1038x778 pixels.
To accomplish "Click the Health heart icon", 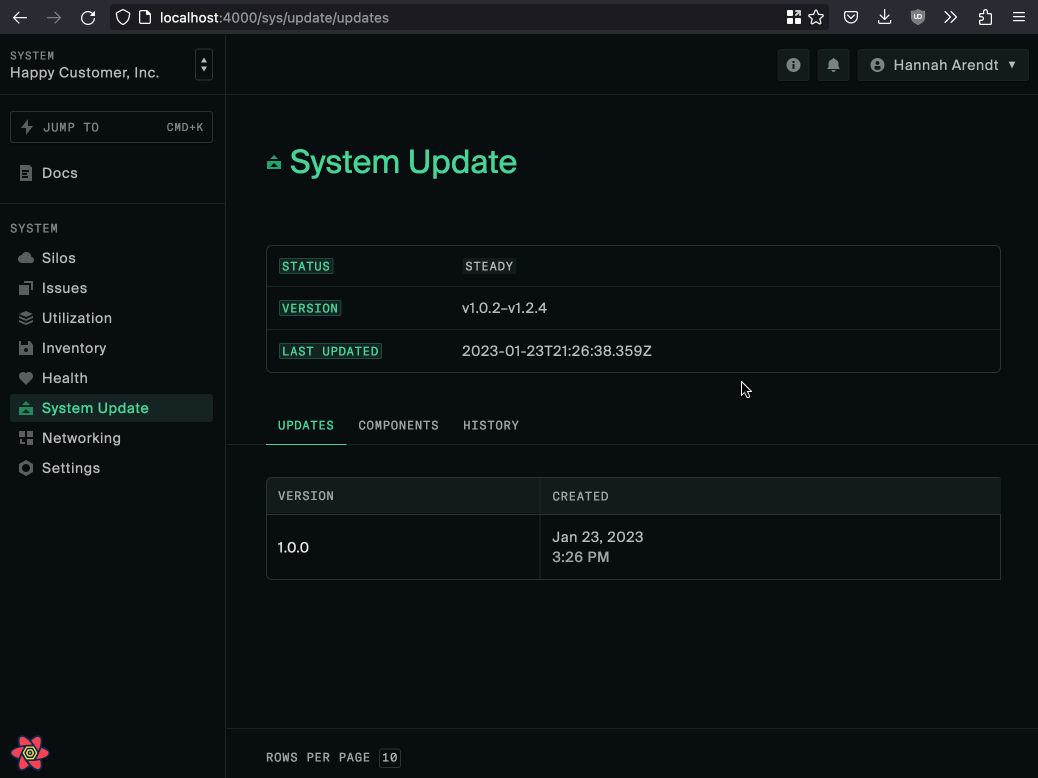I will [x=26, y=378].
